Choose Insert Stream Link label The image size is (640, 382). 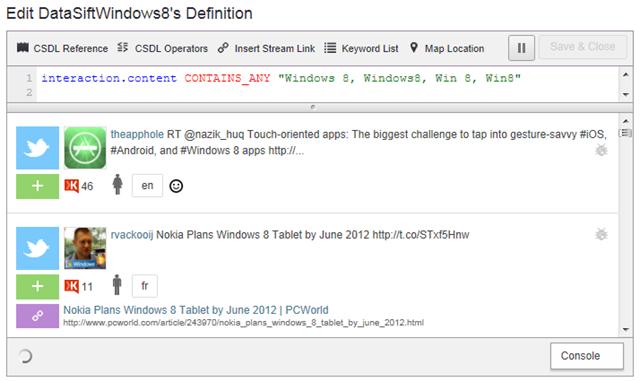tap(274, 49)
